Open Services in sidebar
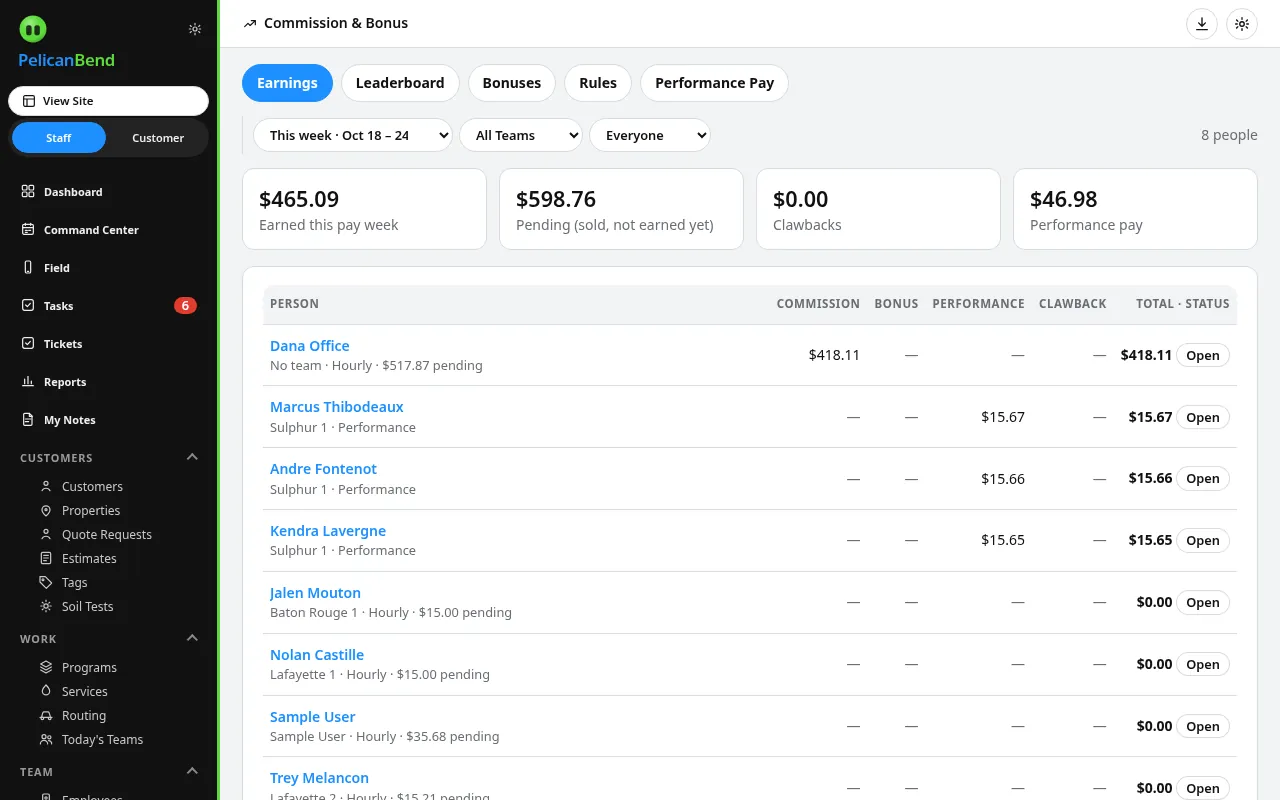1280x800 pixels. tap(84, 692)
